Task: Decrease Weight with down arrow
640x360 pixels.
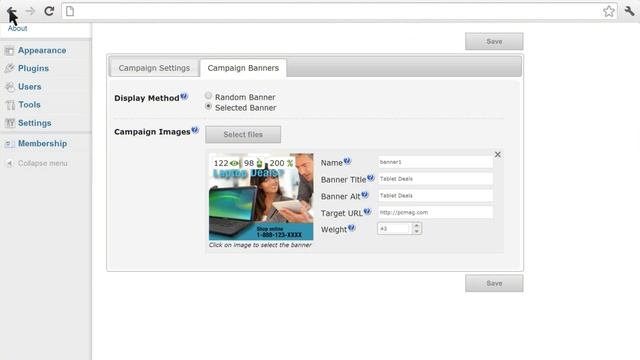Action: (x=416, y=231)
